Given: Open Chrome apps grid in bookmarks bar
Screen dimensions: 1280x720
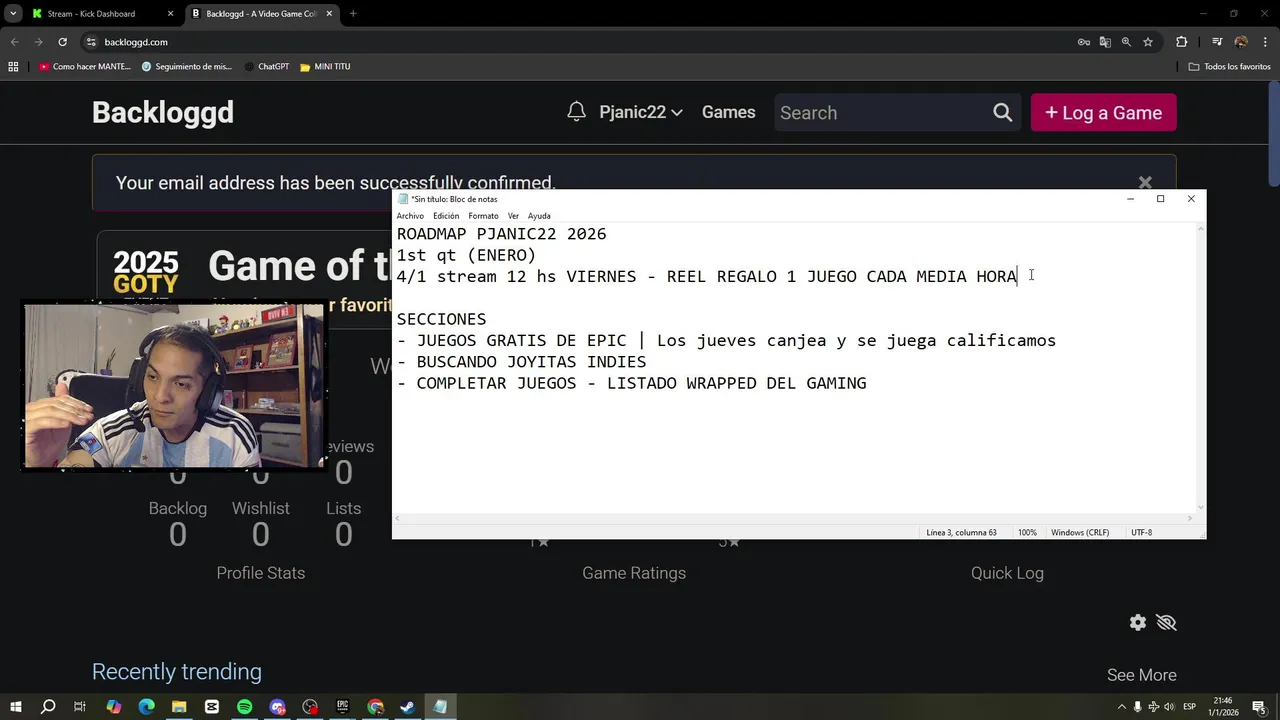Looking at the screenshot, I should tap(13, 67).
